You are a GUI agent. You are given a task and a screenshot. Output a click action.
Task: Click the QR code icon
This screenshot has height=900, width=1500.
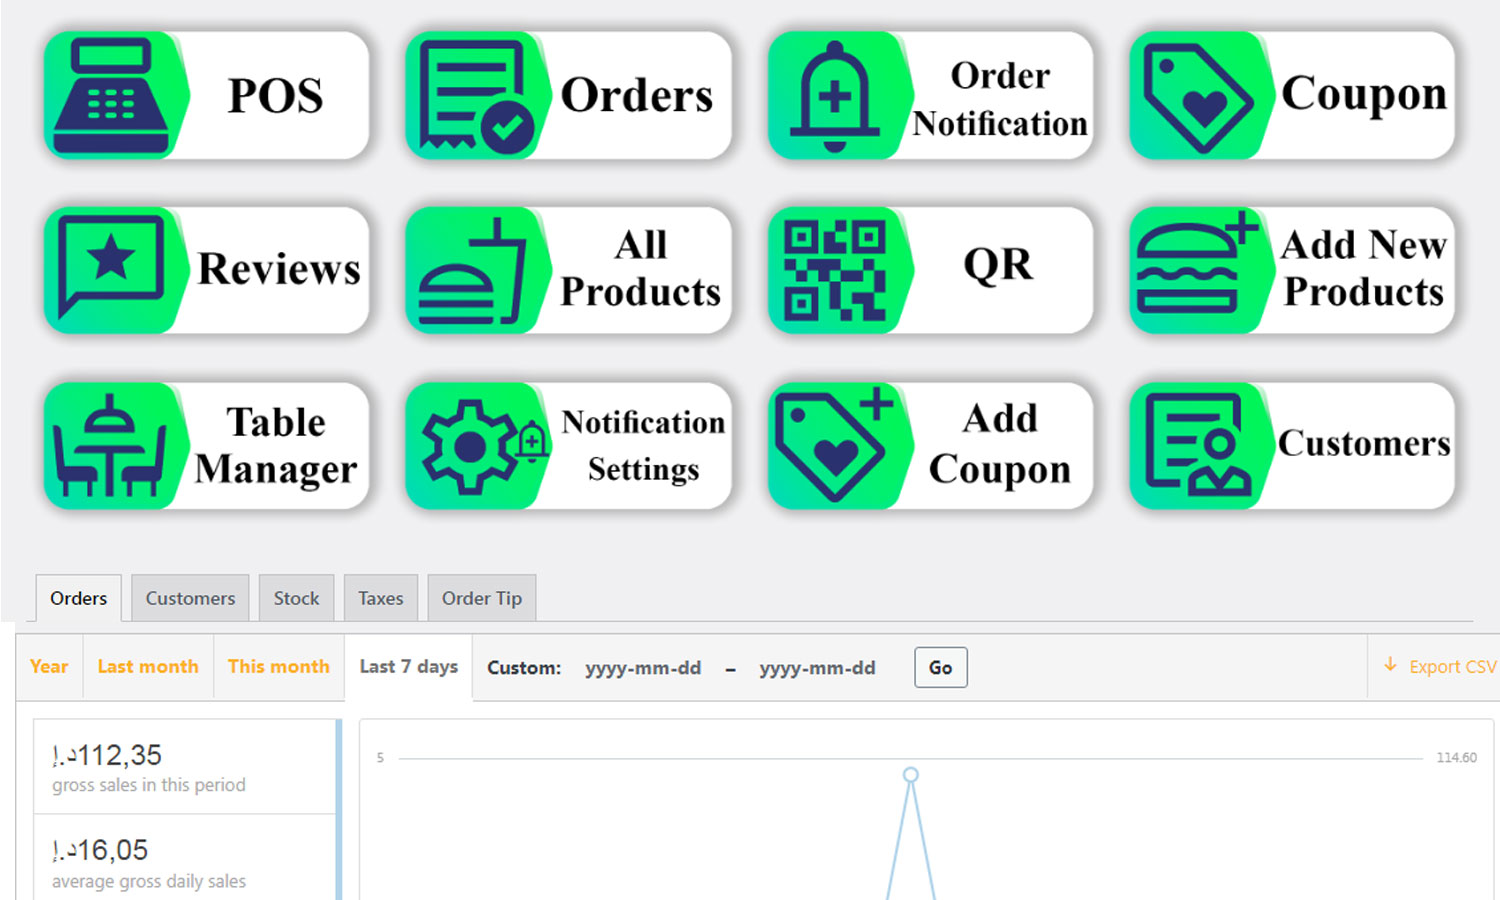pos(835,270)
